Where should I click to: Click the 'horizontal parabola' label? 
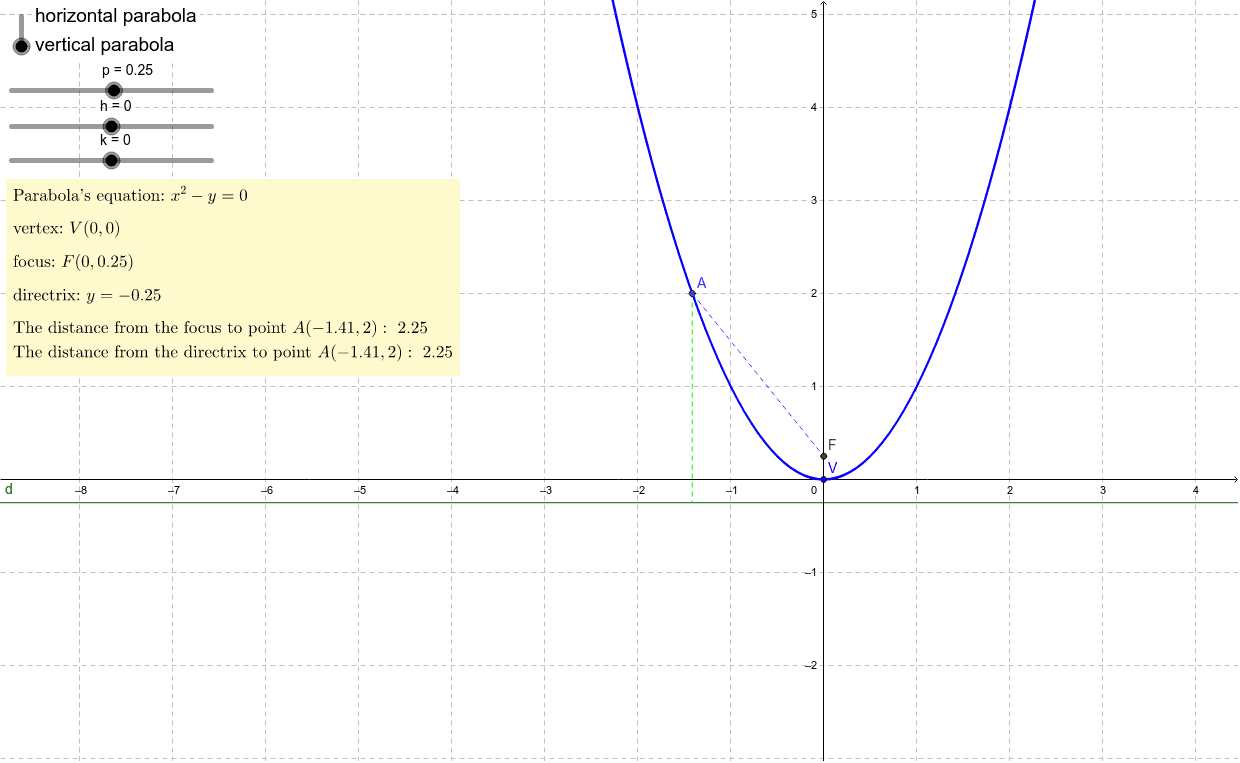[x=115, y=16]
